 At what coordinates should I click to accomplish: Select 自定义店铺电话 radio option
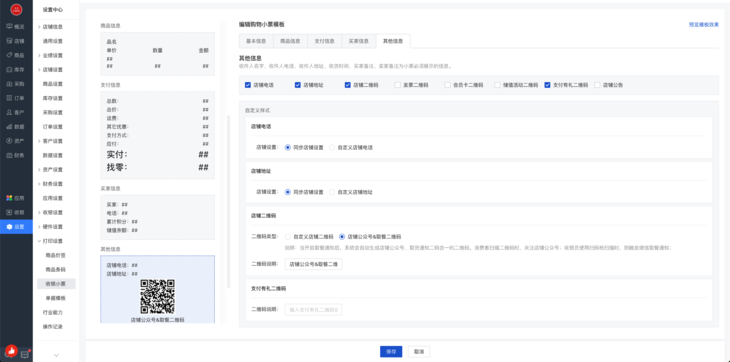(x=332, y=147)
